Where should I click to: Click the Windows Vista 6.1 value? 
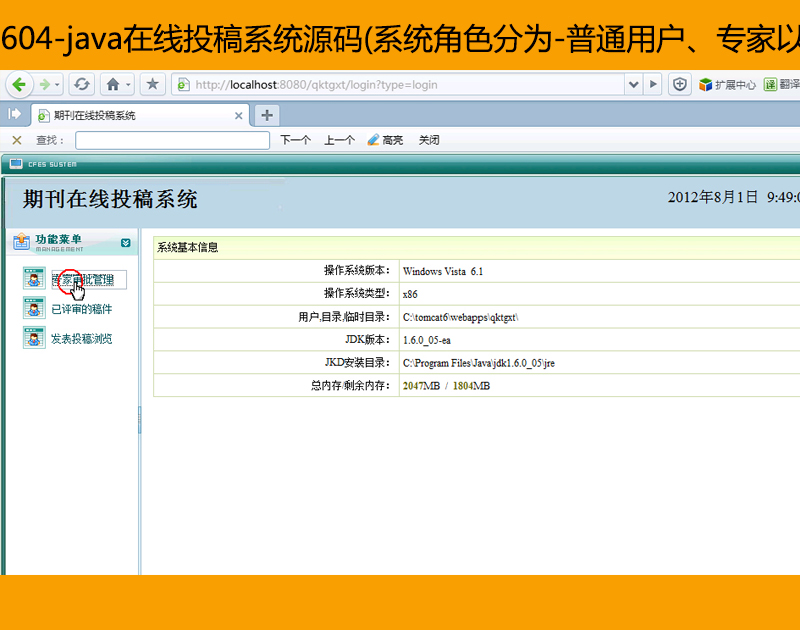442,271
